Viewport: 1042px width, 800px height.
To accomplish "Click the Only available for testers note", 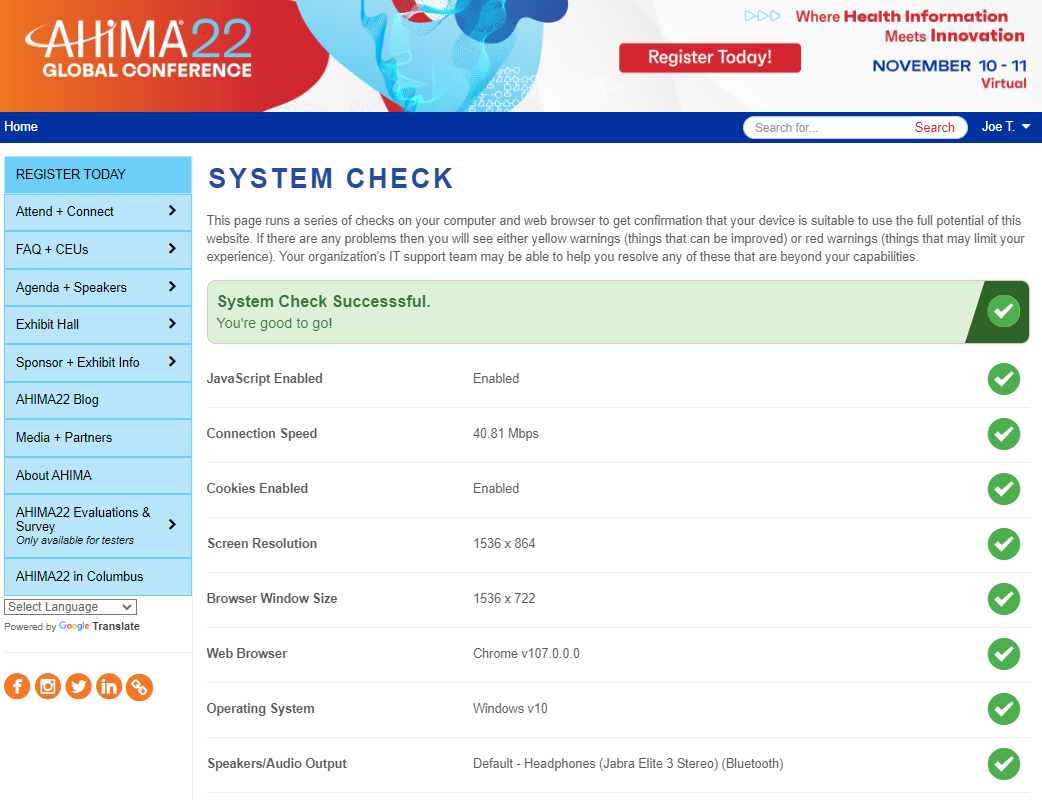I will [x=75, y=540].
